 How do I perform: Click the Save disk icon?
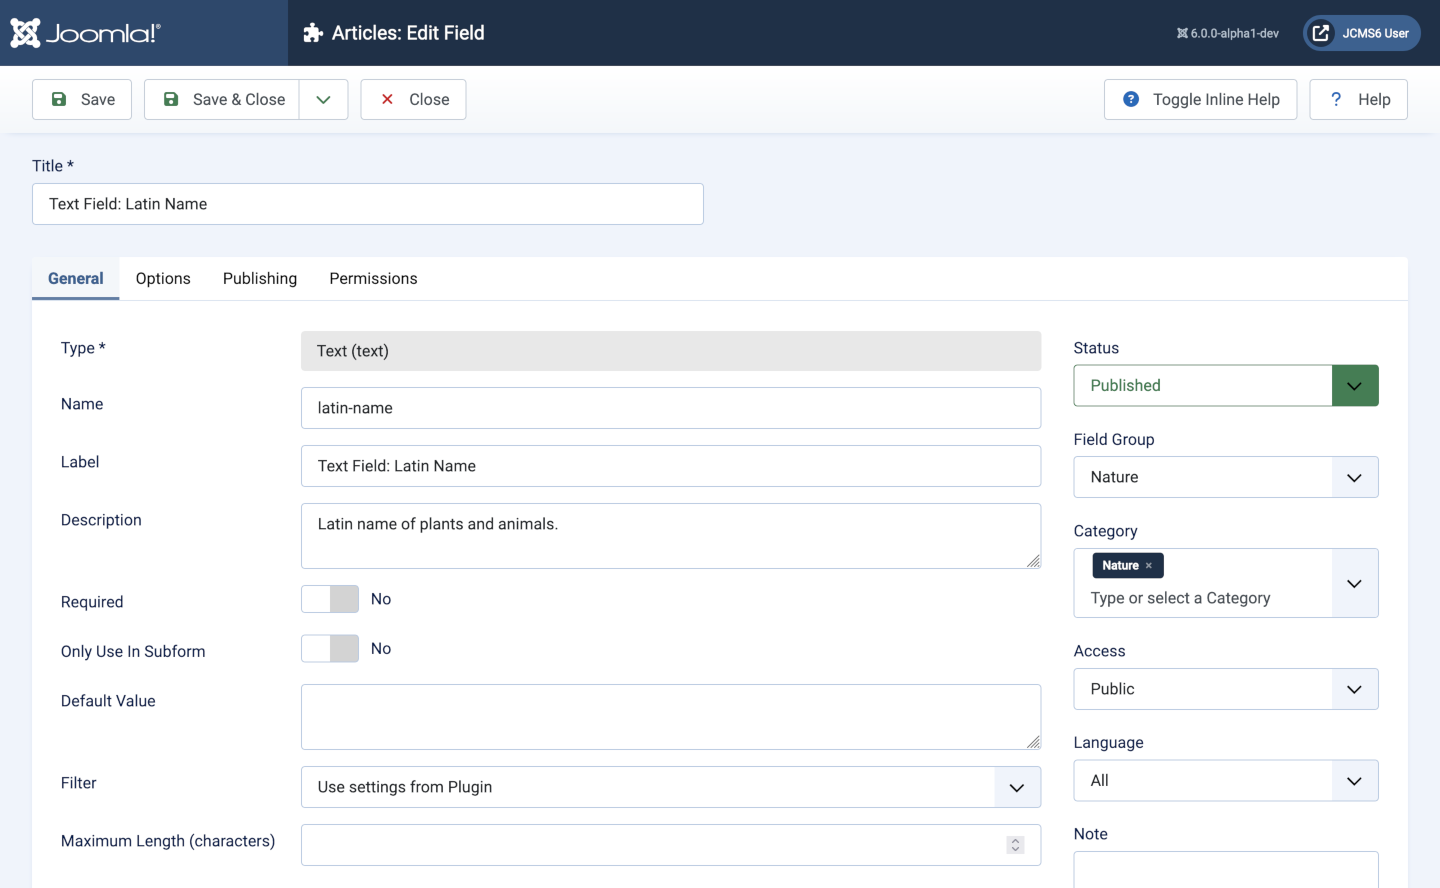tap(61, 99)
